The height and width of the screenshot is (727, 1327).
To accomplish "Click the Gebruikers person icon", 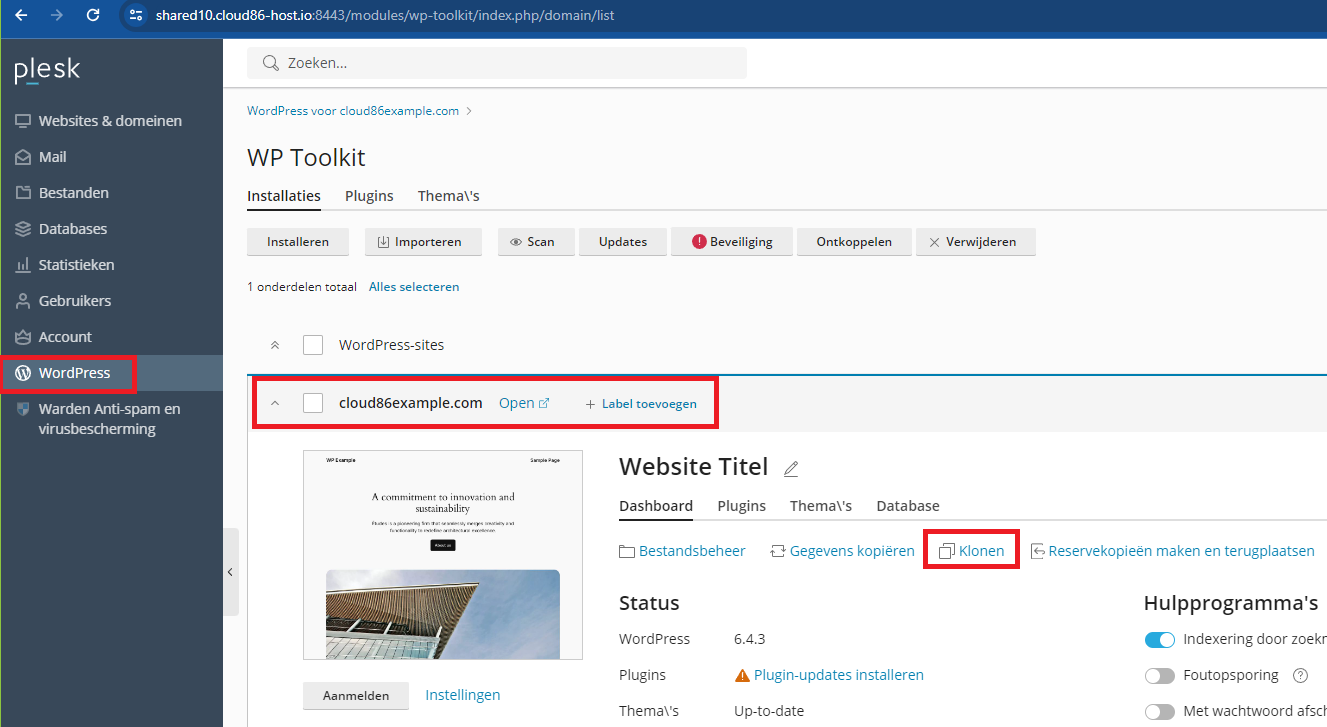I will pos(23,301).
